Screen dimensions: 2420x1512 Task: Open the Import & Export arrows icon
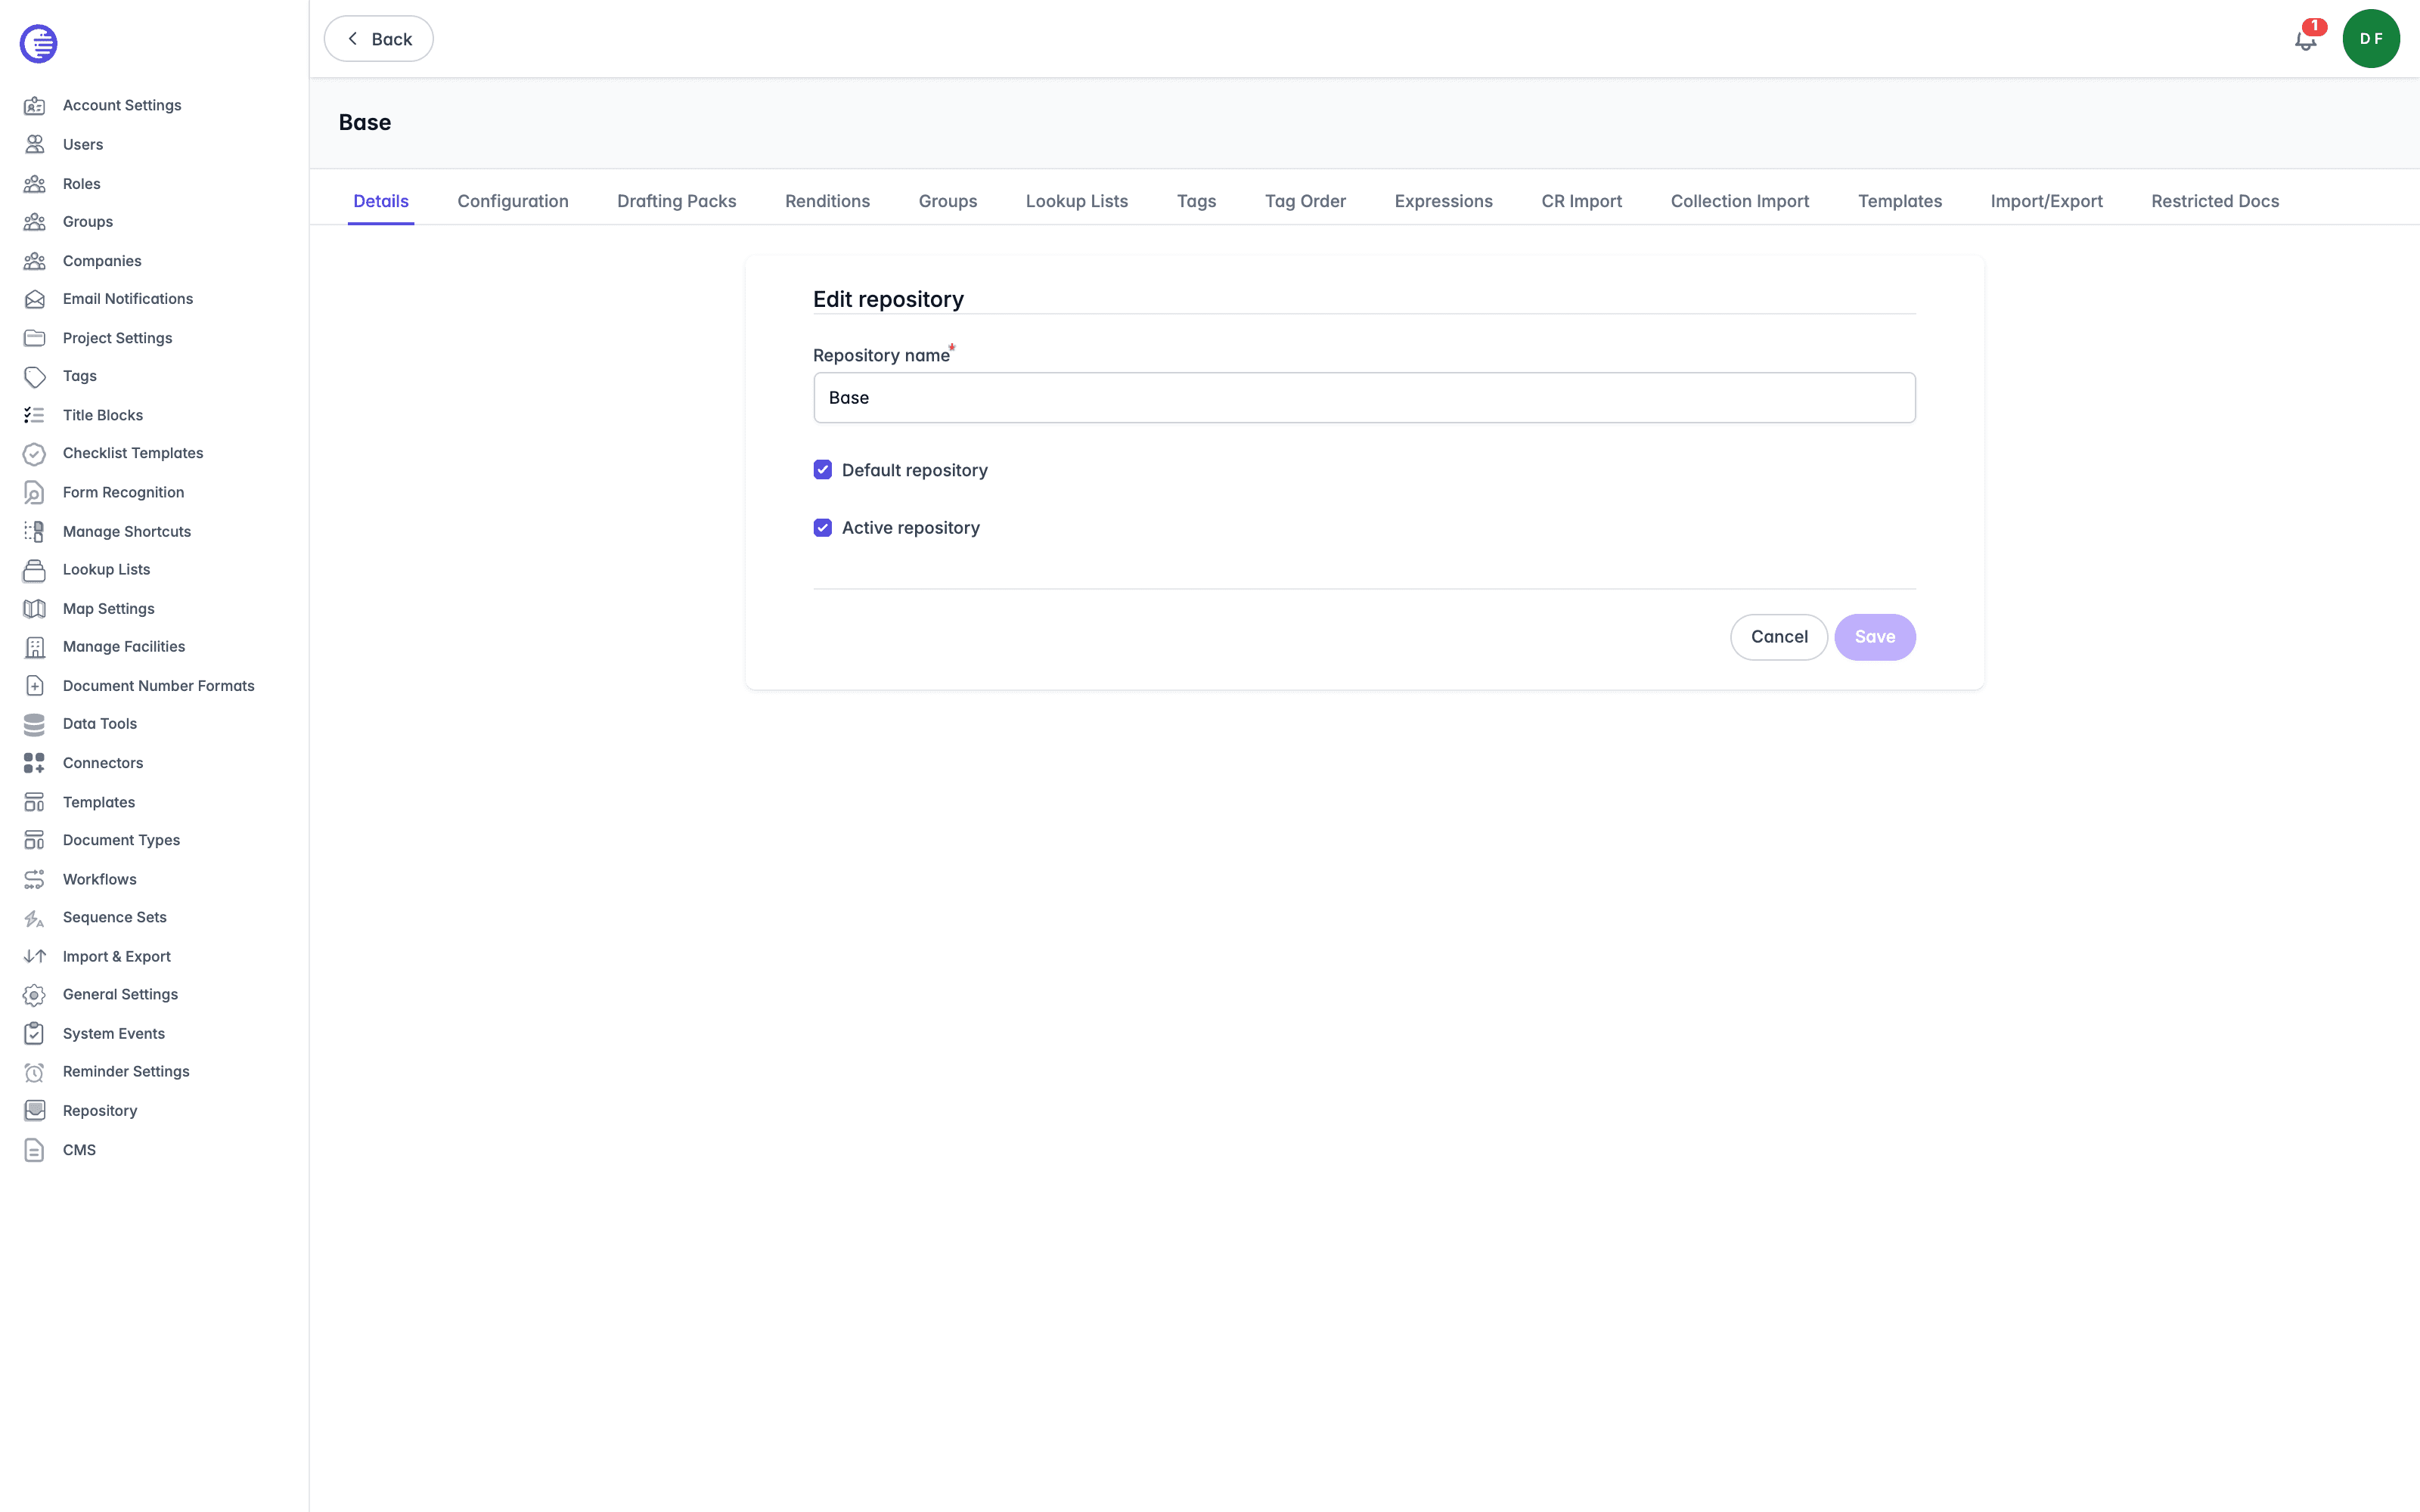click(x=34, y=956)
